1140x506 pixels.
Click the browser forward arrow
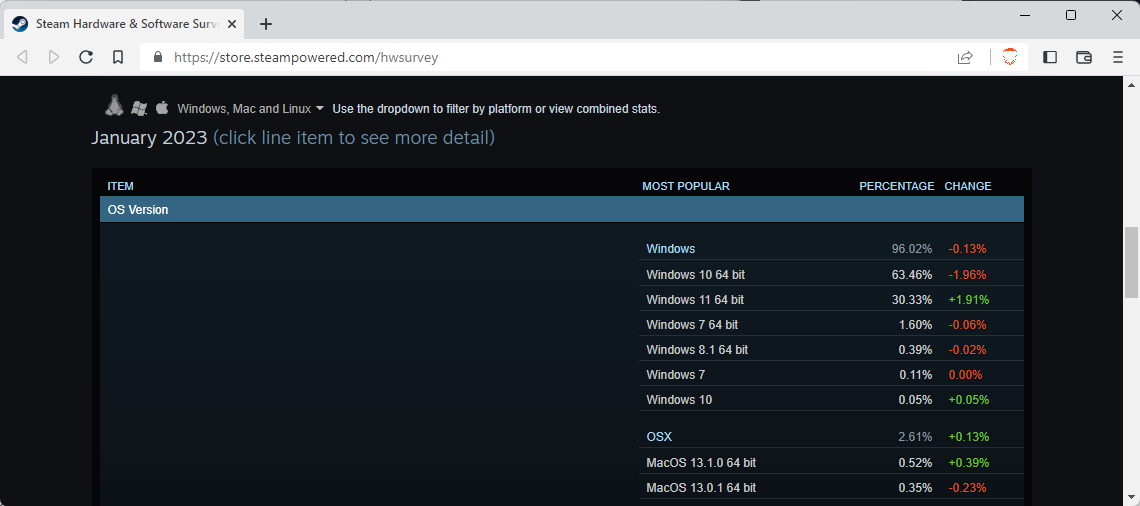[54, 57]
